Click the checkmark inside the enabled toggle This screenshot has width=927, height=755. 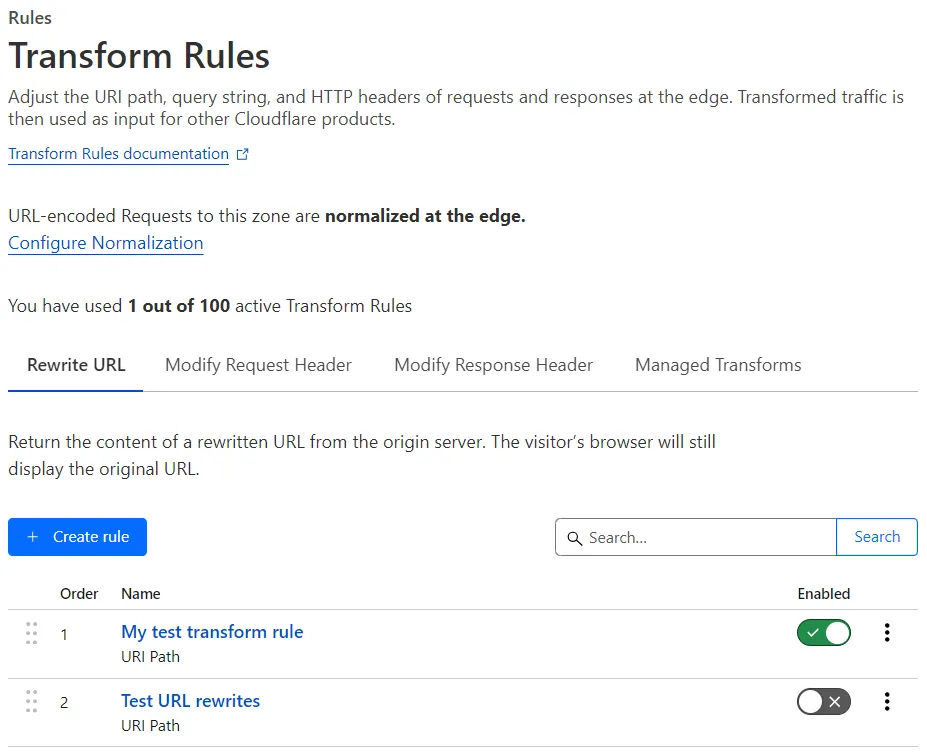pos(813,632)
